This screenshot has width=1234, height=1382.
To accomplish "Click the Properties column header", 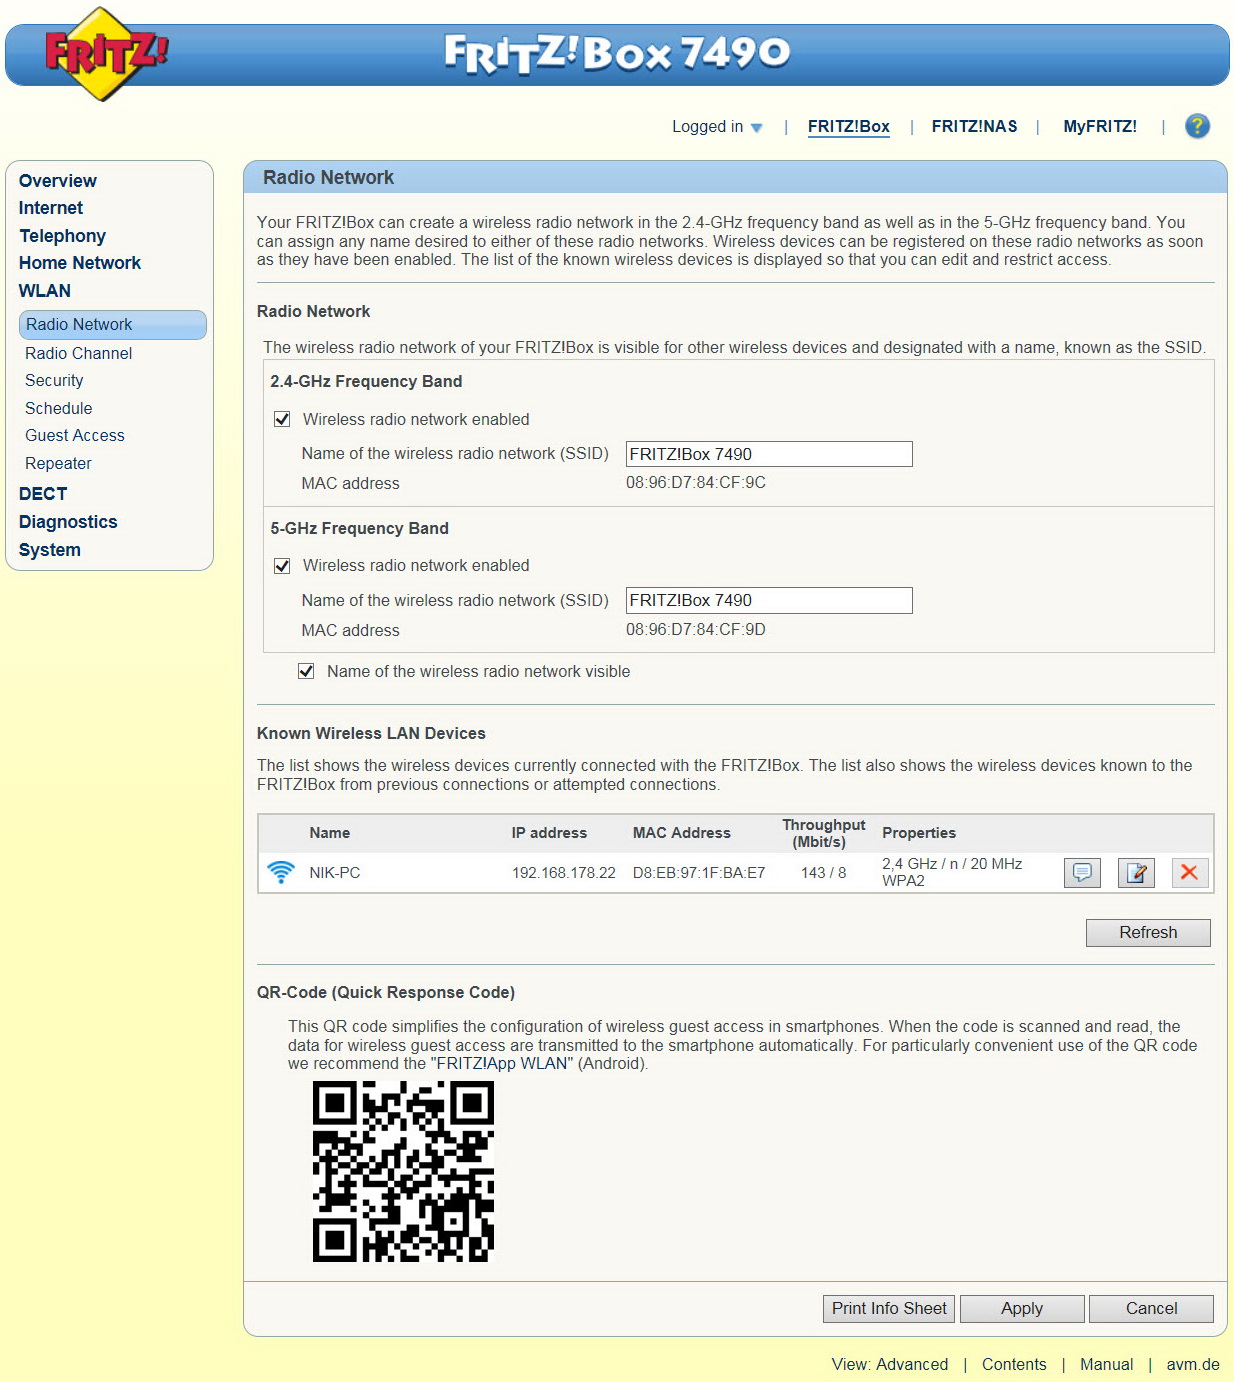I will click(919, 833).
